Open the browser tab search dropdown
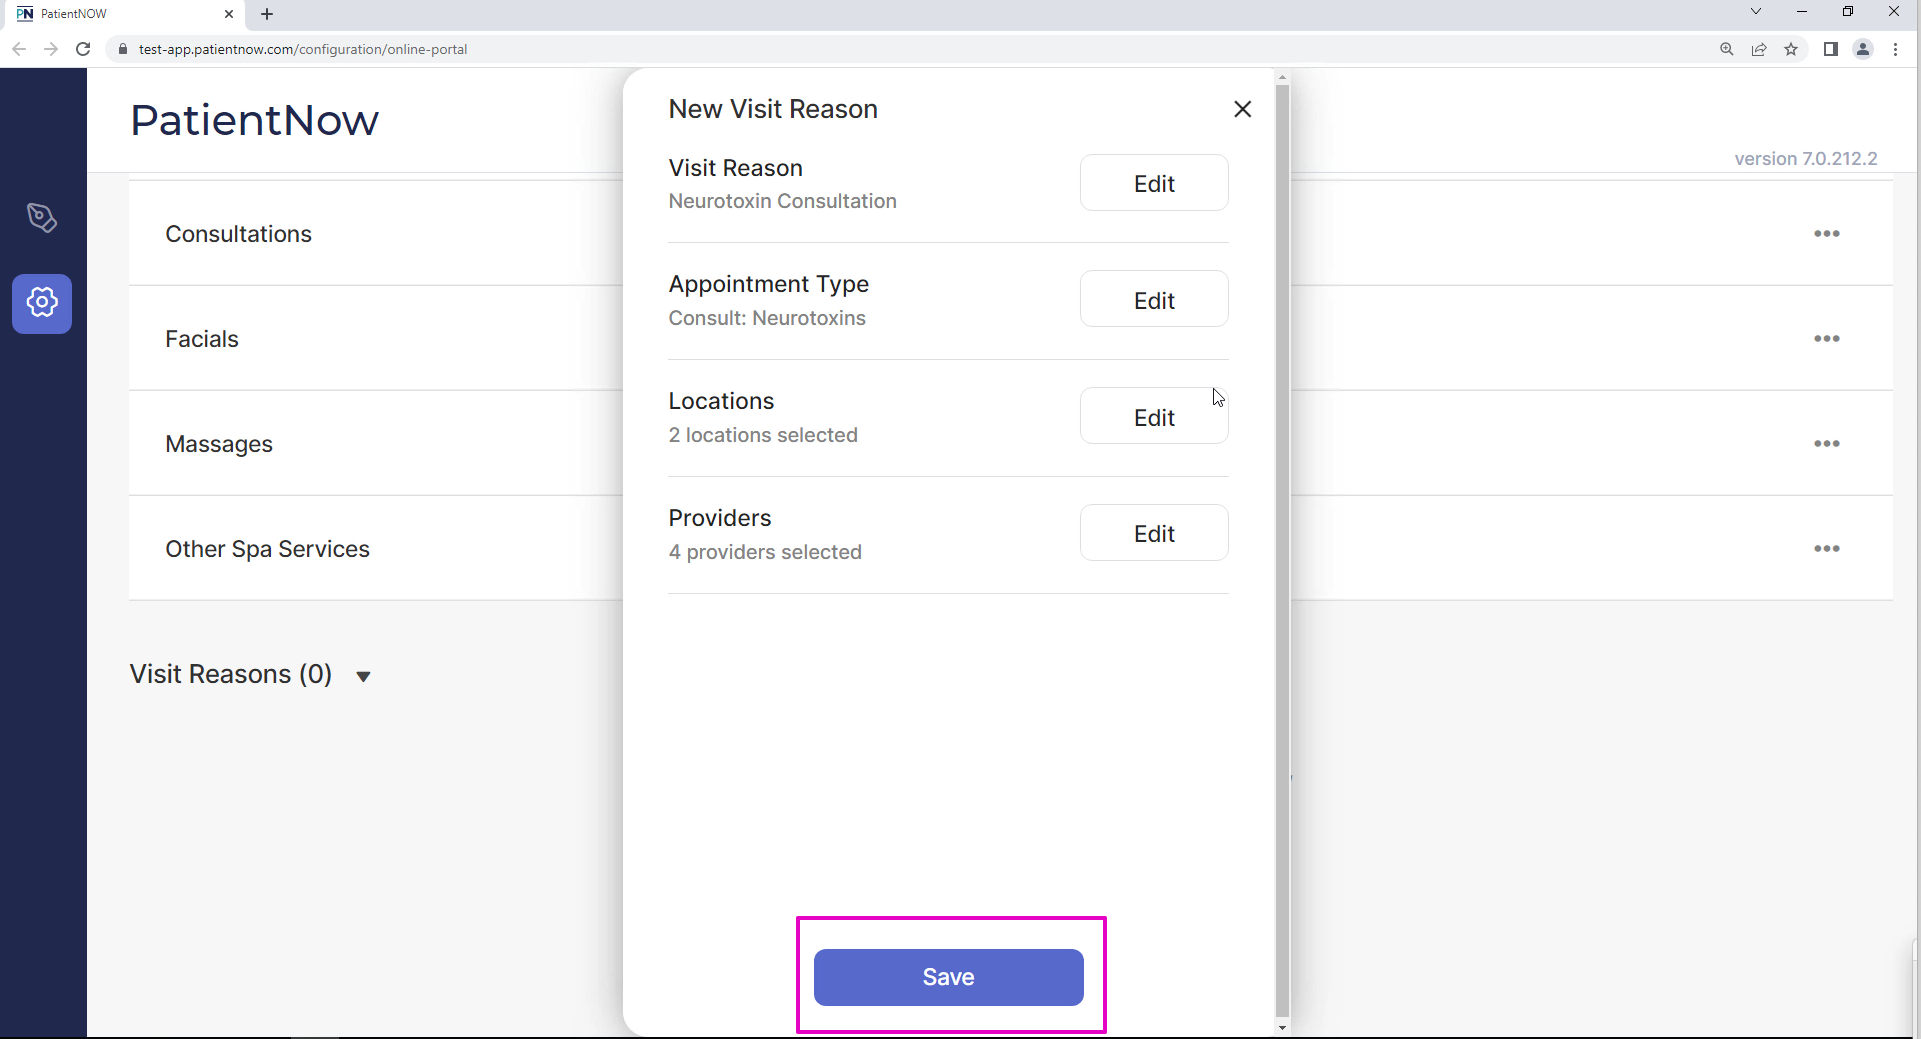Viewport: 1921px width, 1039px height. point(1755,12)
